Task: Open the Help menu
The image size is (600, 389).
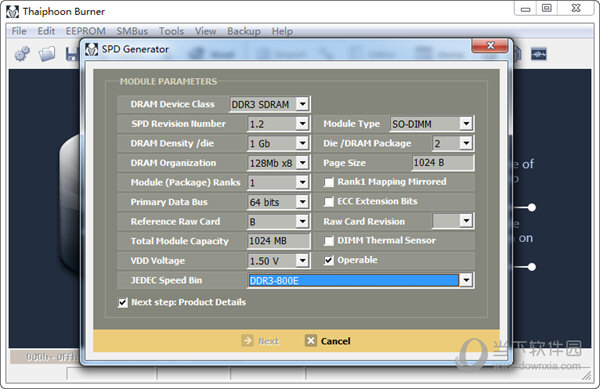Action: coord(282,31)
